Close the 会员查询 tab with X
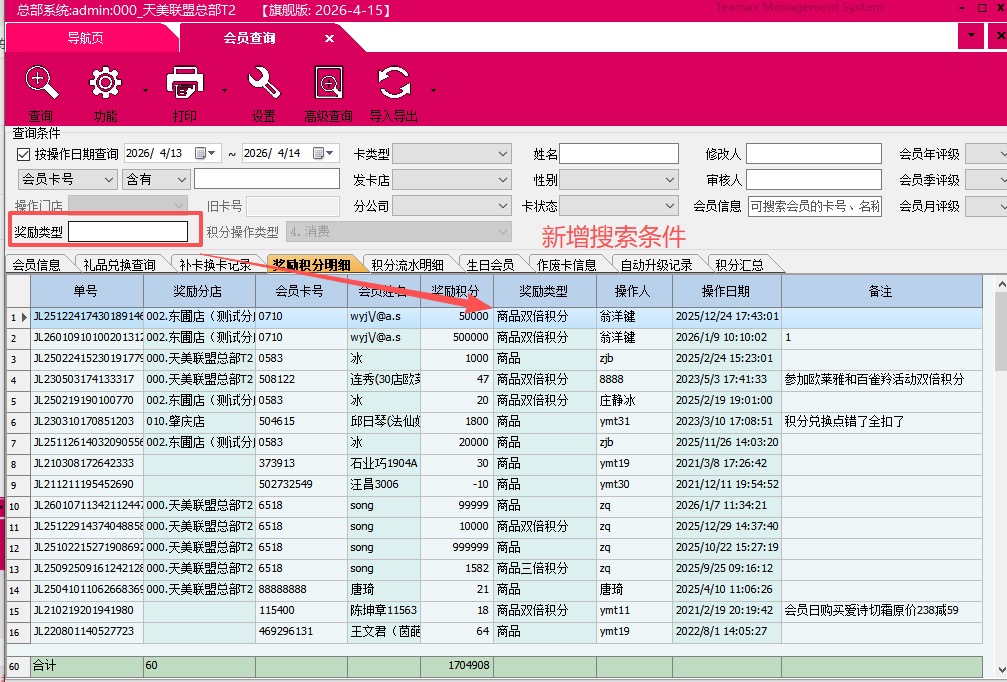This screenshot has width=1007, height=682. (329, 38)
